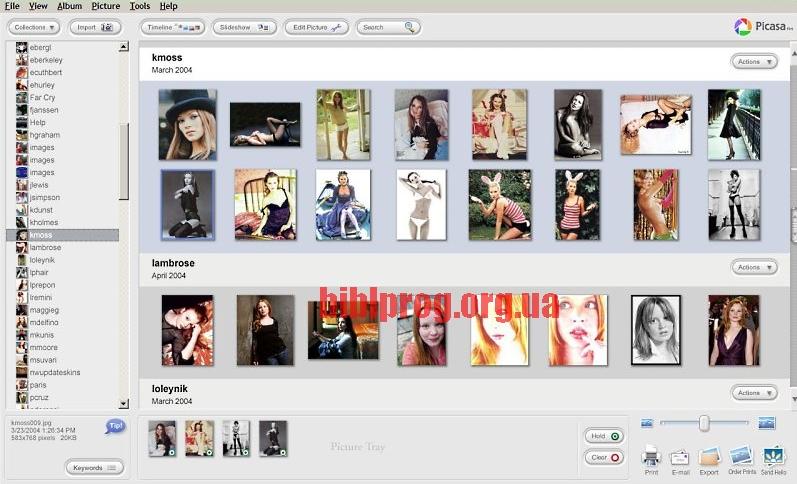This screenshot has height=484, width=797.
Task: Open the Collections dropdown
Action: (34, 27)
